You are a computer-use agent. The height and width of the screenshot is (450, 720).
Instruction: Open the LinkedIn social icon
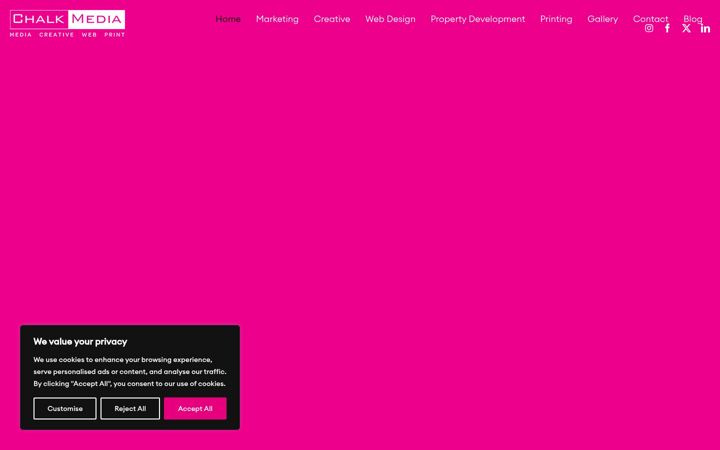(705, 28)
